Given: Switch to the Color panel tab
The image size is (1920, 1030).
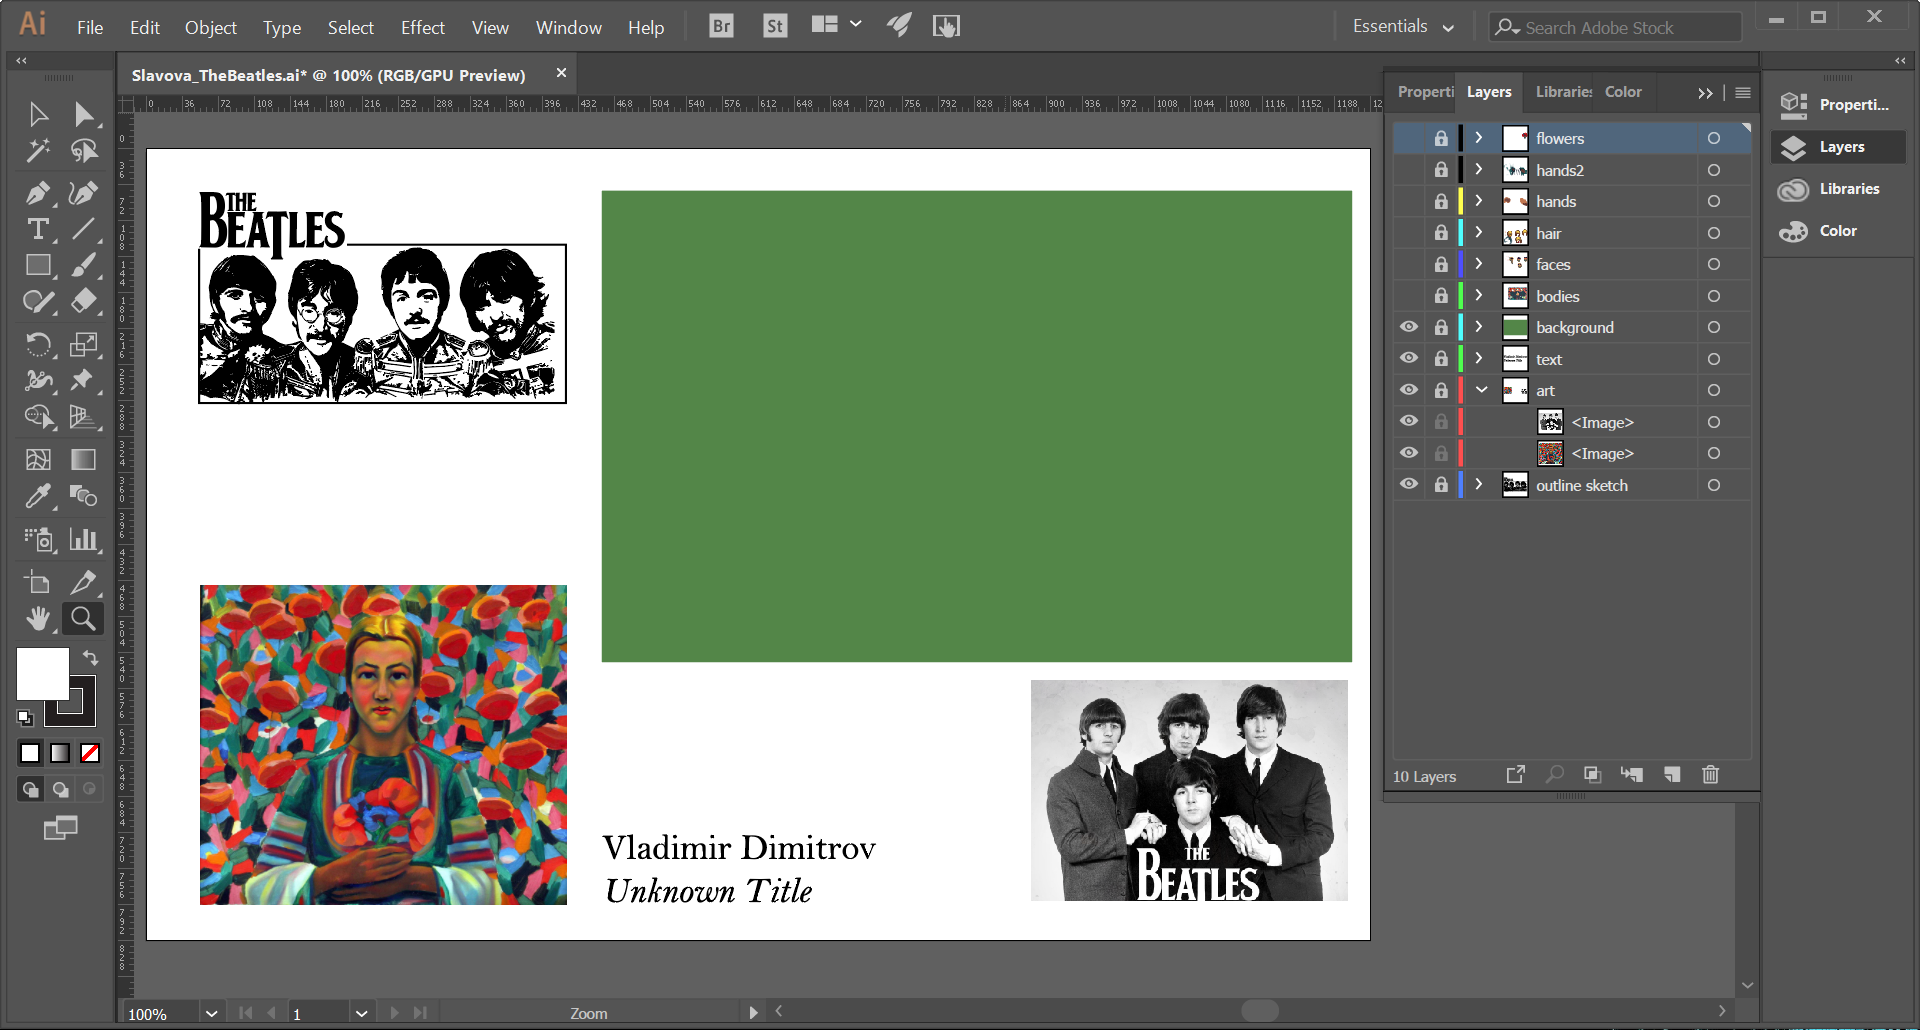Looking at the screenshot, I should coord(1623,92).
